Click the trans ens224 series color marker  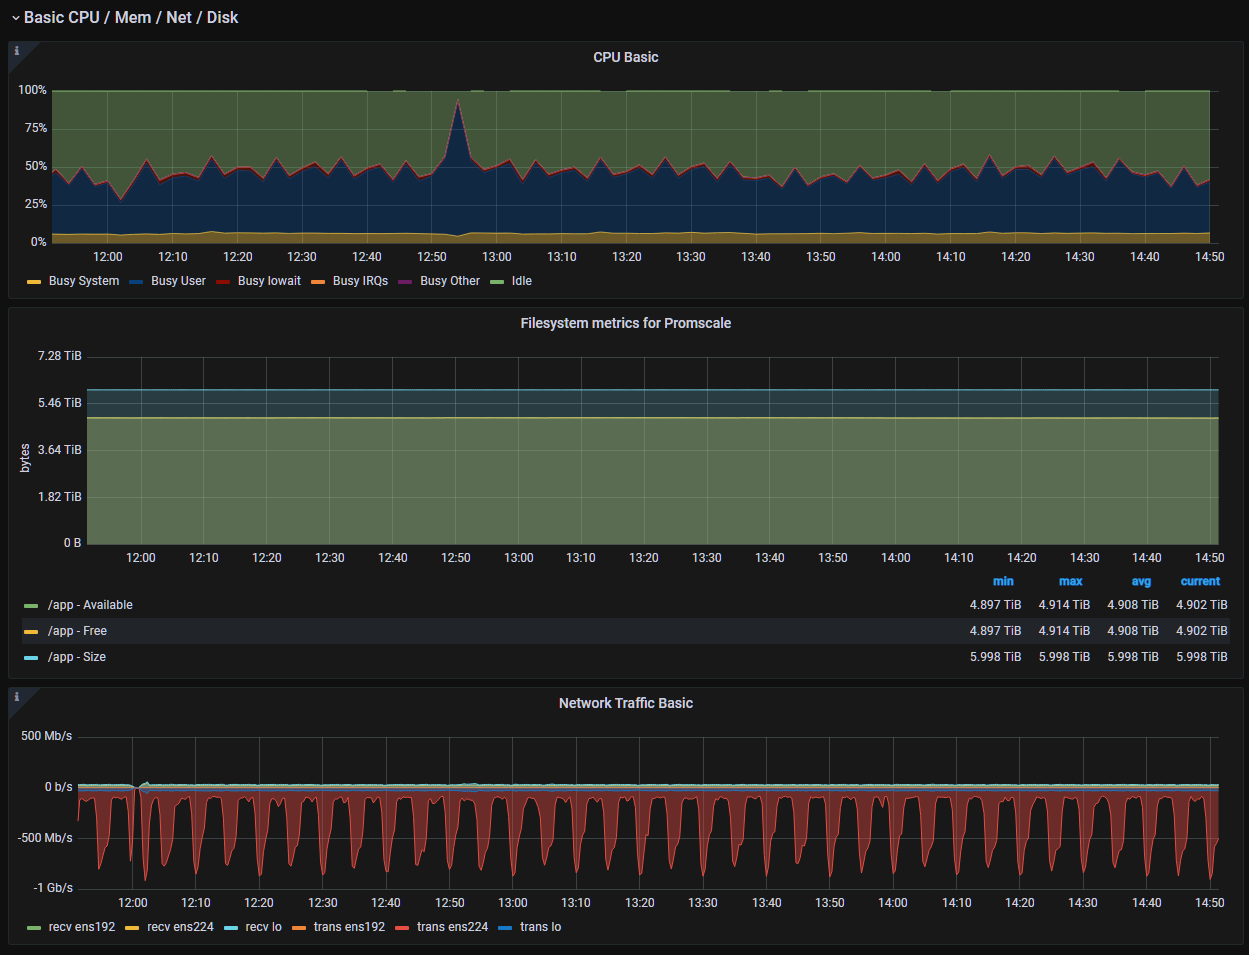click(401, 927)
